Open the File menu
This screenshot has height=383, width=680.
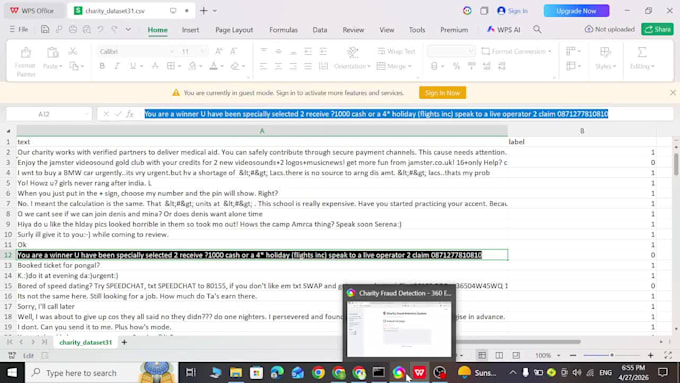(19, 29)
